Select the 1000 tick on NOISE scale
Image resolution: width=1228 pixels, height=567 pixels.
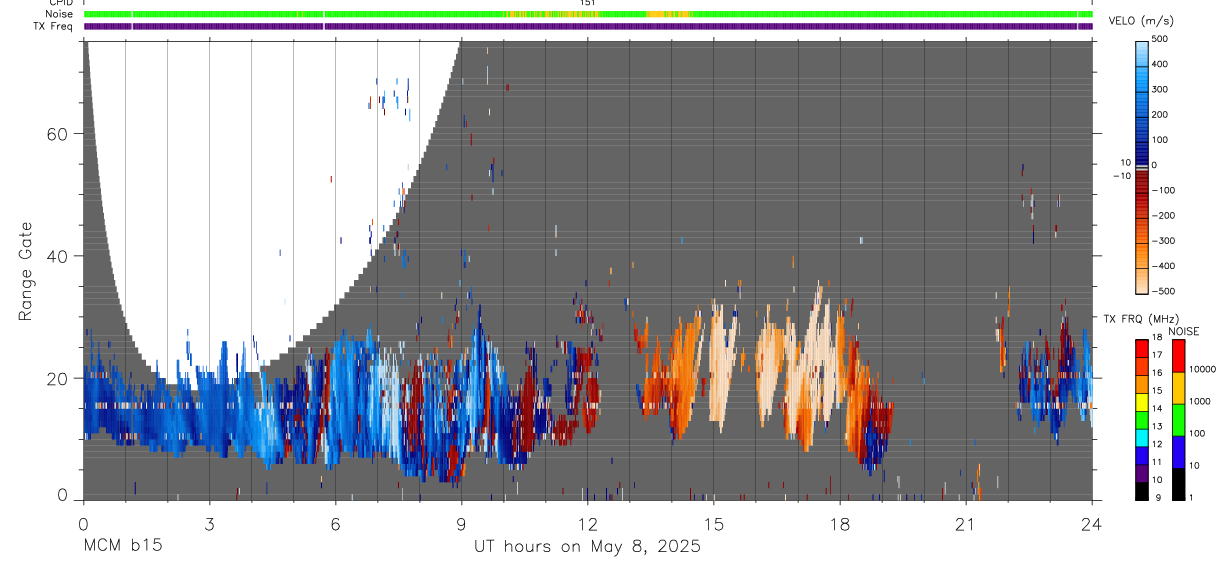tap(1200, 401)
